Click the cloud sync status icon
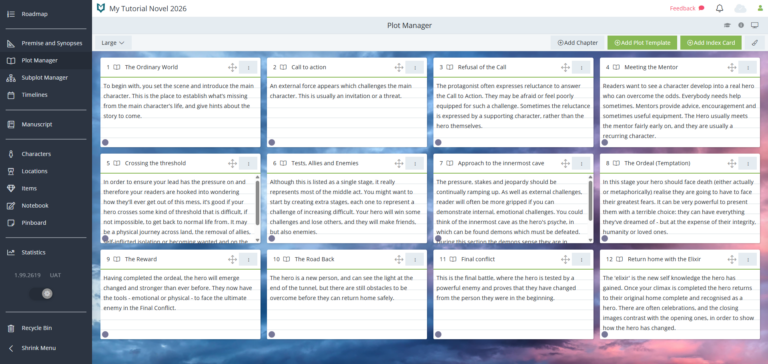The width and height of the screenshot is (768, 364). (x=740, y=8)
